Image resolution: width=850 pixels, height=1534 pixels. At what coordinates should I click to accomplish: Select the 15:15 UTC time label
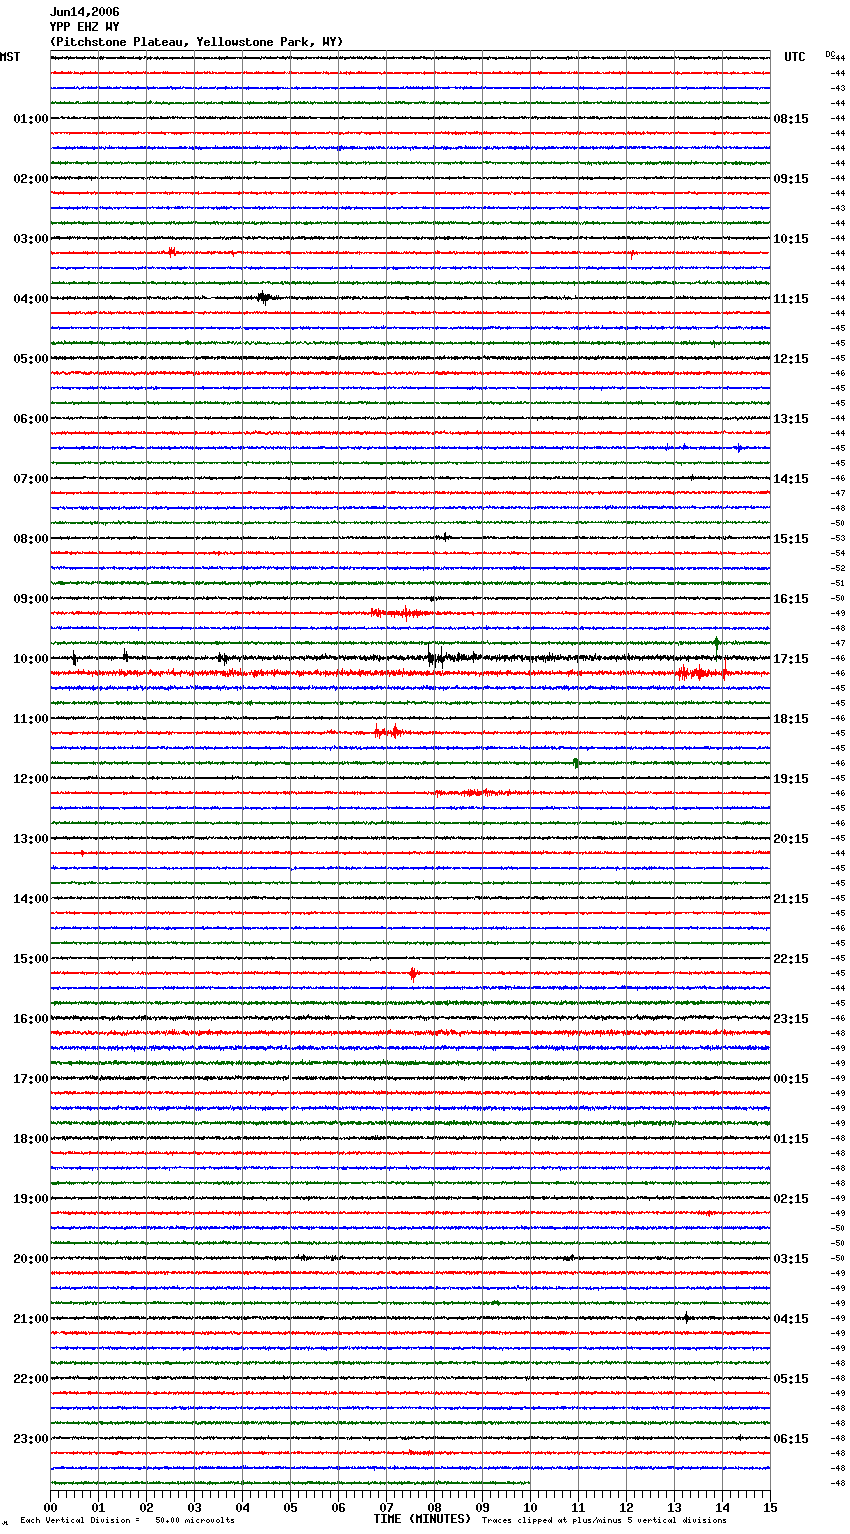791,539
